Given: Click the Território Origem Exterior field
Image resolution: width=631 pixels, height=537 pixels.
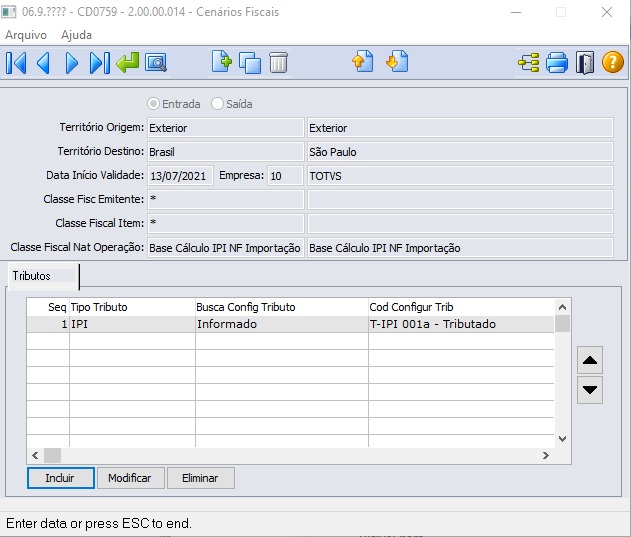Looking at the screenshot, I should point(226,128).
